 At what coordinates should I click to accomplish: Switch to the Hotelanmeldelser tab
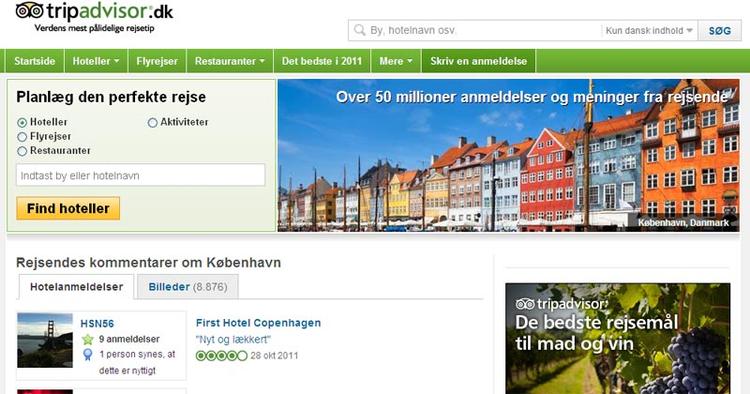coord(77,287)
